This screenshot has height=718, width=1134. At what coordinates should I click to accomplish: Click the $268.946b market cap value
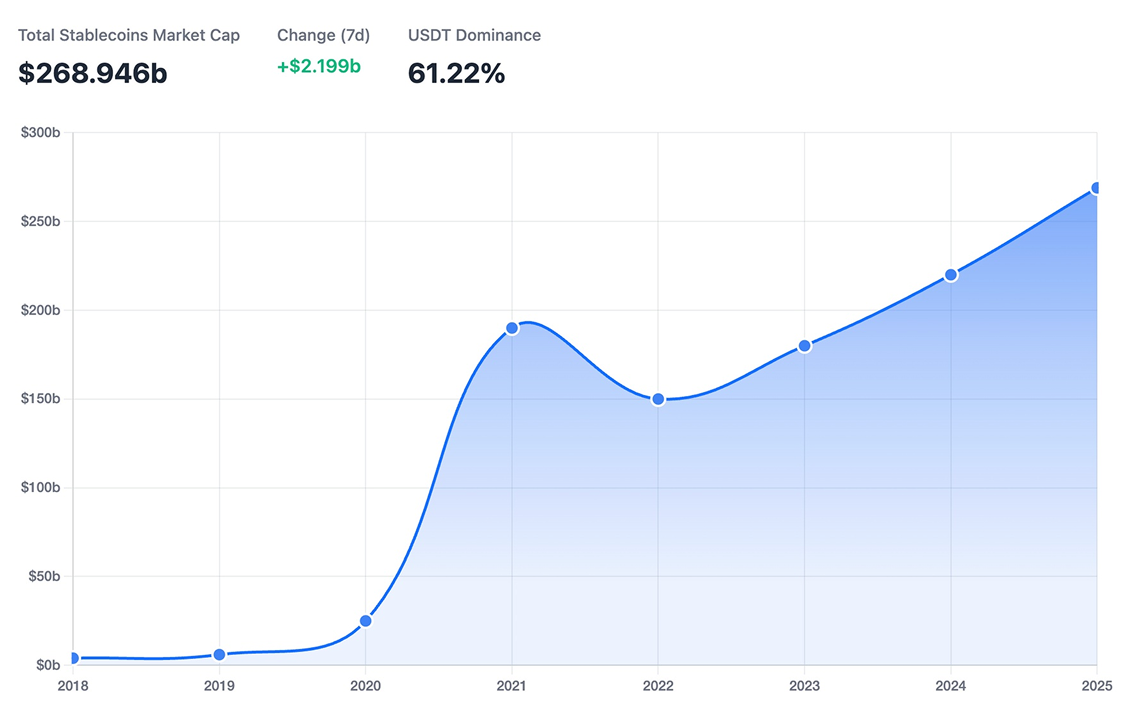(x=93, y=73)
